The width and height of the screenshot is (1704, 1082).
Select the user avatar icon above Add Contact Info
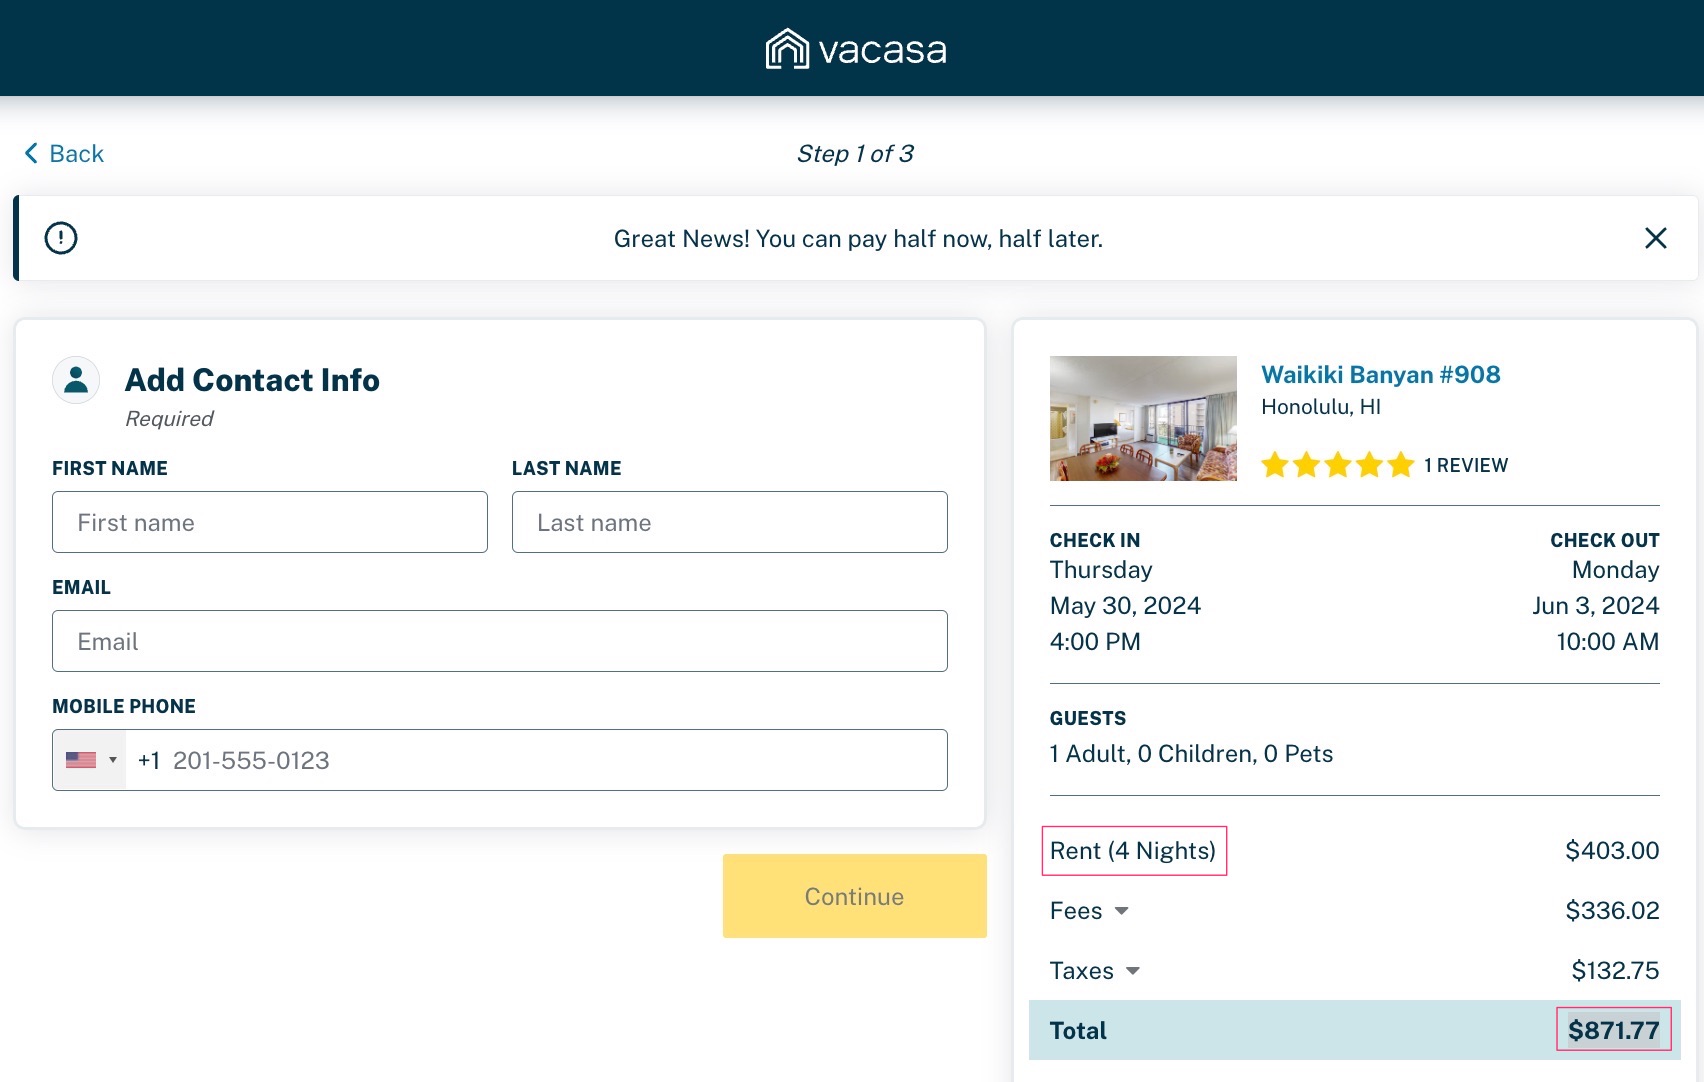pyautogui.click(x=76, y=380)
